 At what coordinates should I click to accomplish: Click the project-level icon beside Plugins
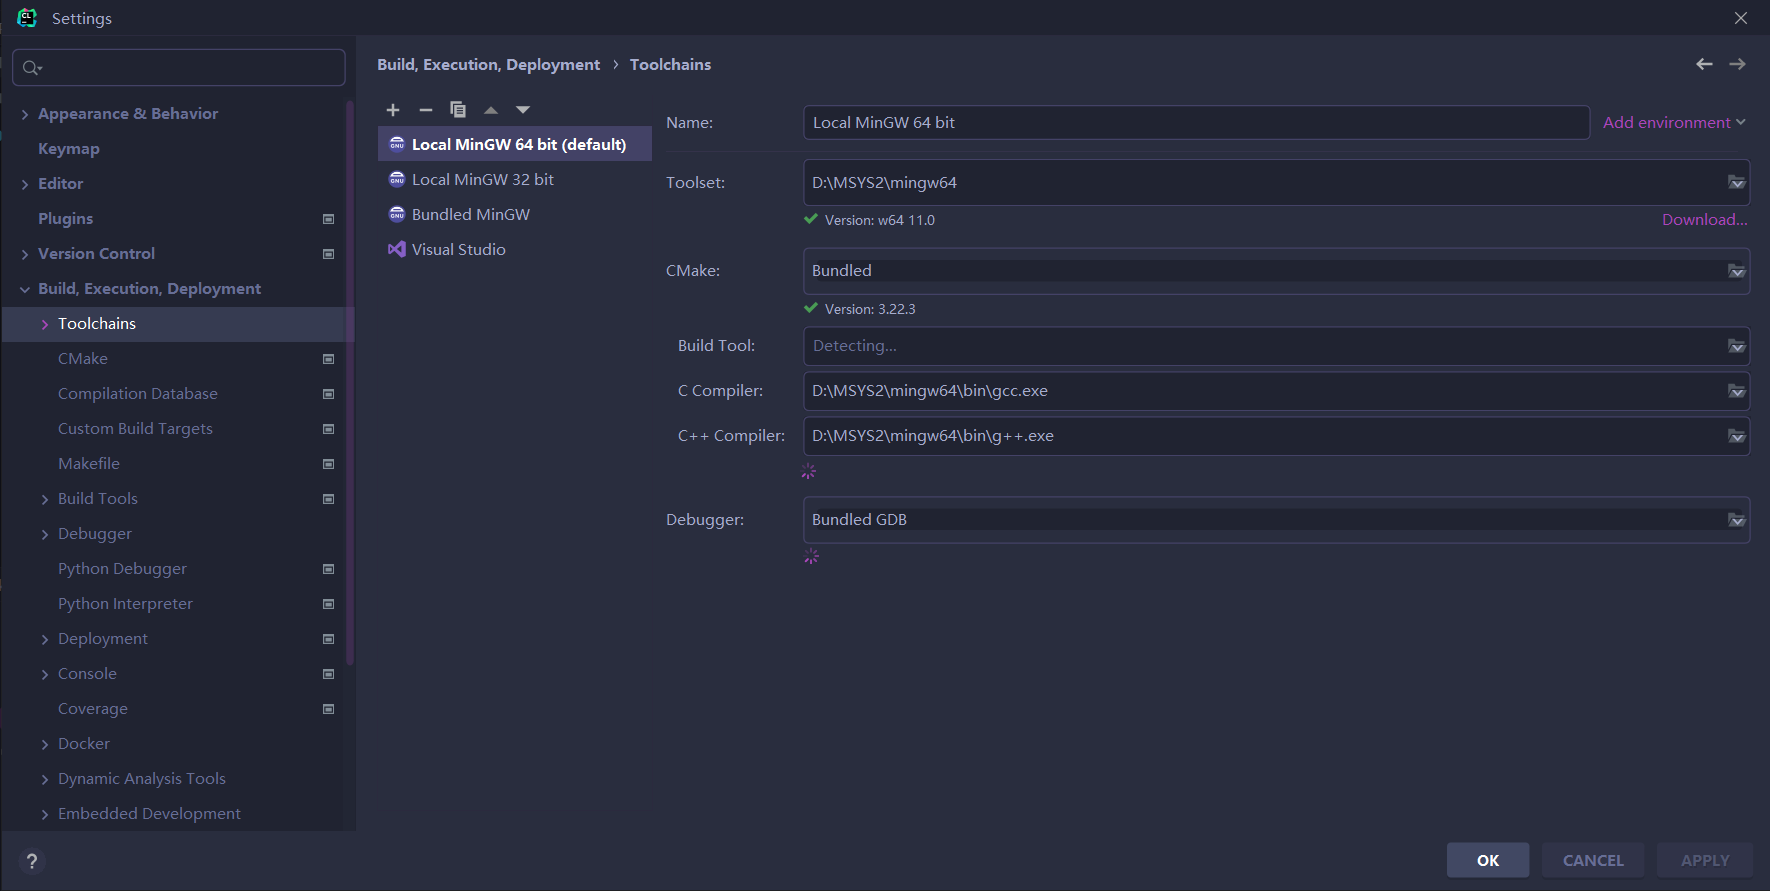point(328,219)
